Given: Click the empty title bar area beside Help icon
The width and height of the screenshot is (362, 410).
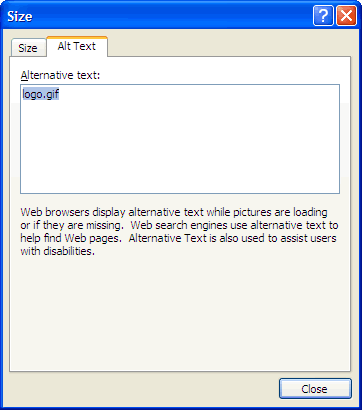Looking at the screenshot, I should [x=173, y=16].
